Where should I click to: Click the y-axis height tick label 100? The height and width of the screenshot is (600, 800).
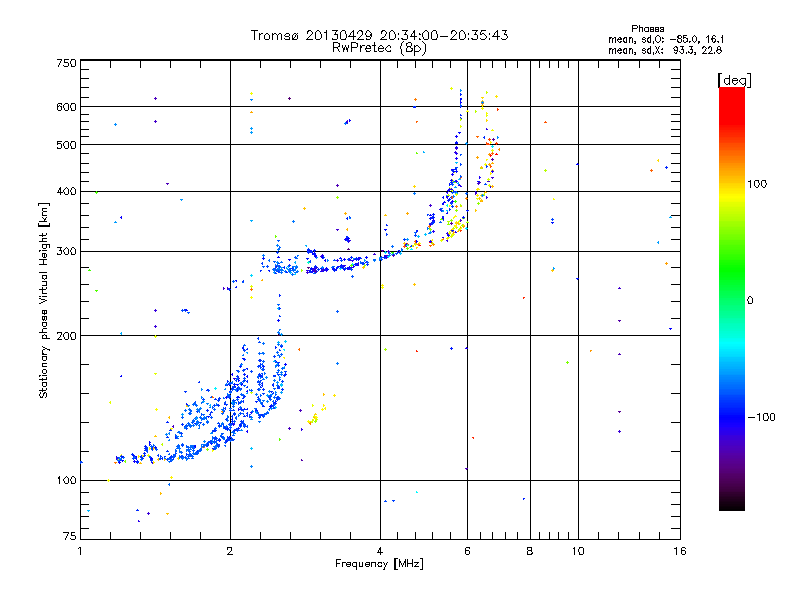(66, 481)
